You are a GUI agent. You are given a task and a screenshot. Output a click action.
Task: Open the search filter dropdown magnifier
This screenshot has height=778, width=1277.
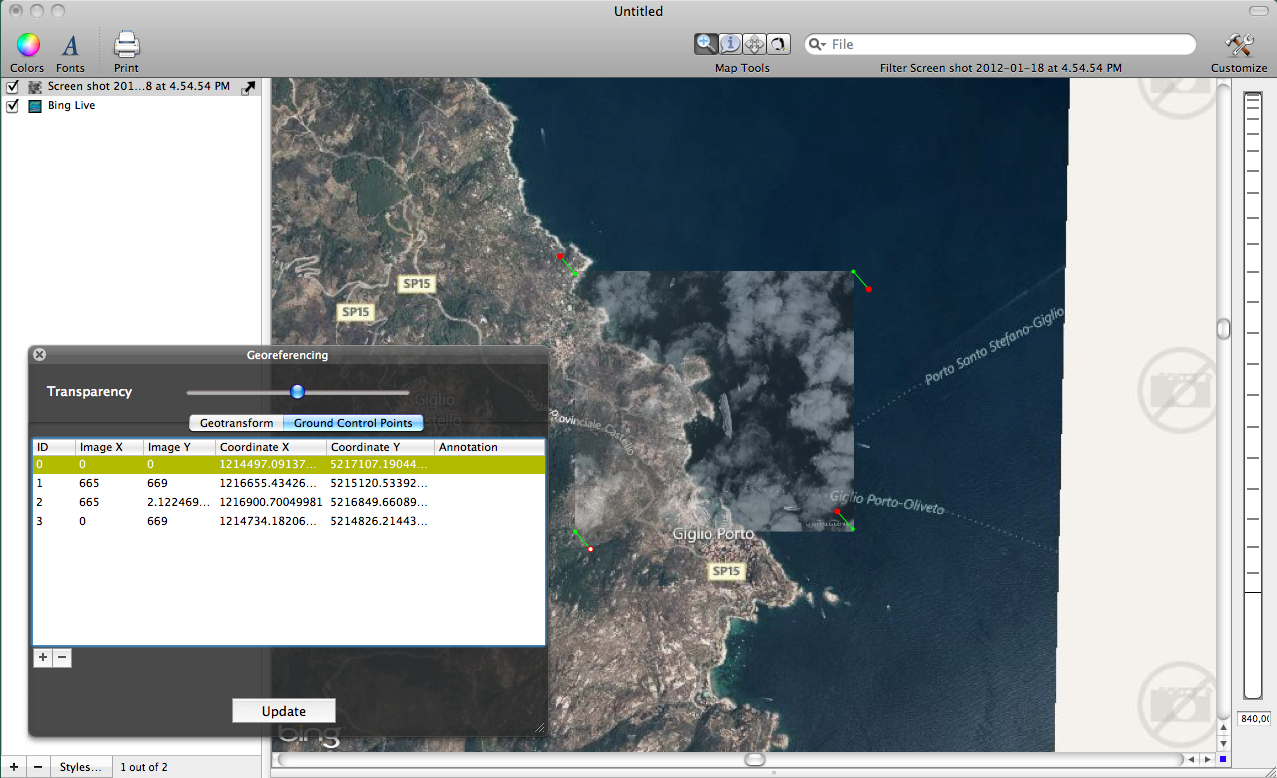click(818, 44)
